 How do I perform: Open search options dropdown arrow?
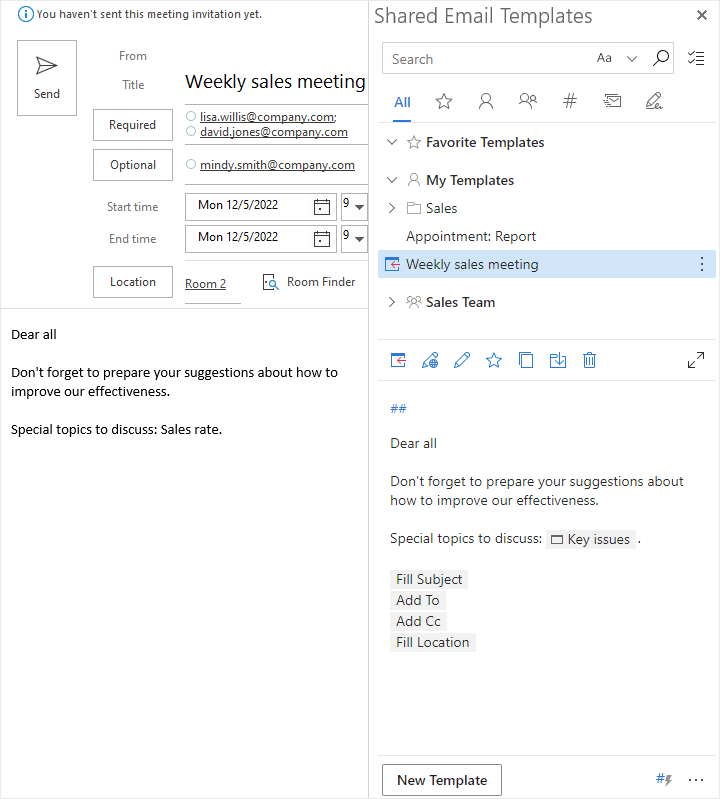click(x=632, y=59)
